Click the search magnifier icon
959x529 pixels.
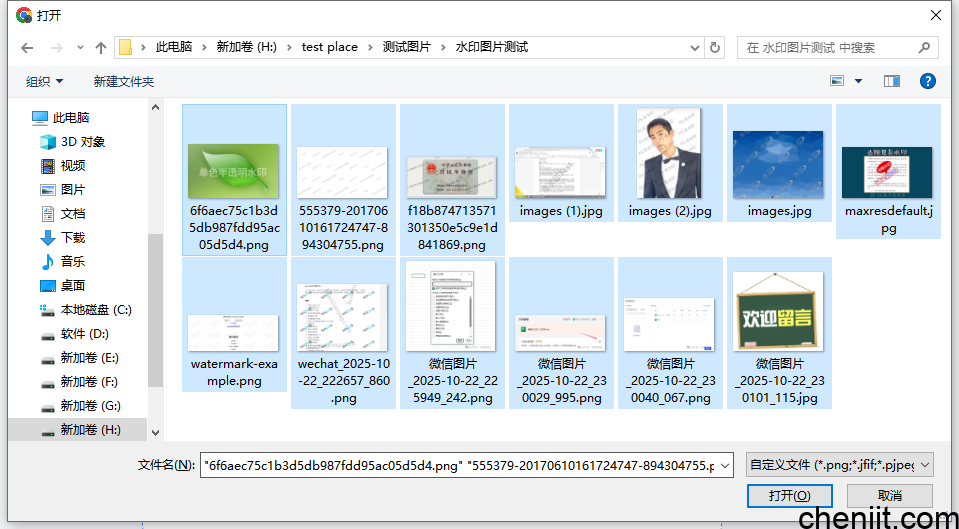click(924, 47)
